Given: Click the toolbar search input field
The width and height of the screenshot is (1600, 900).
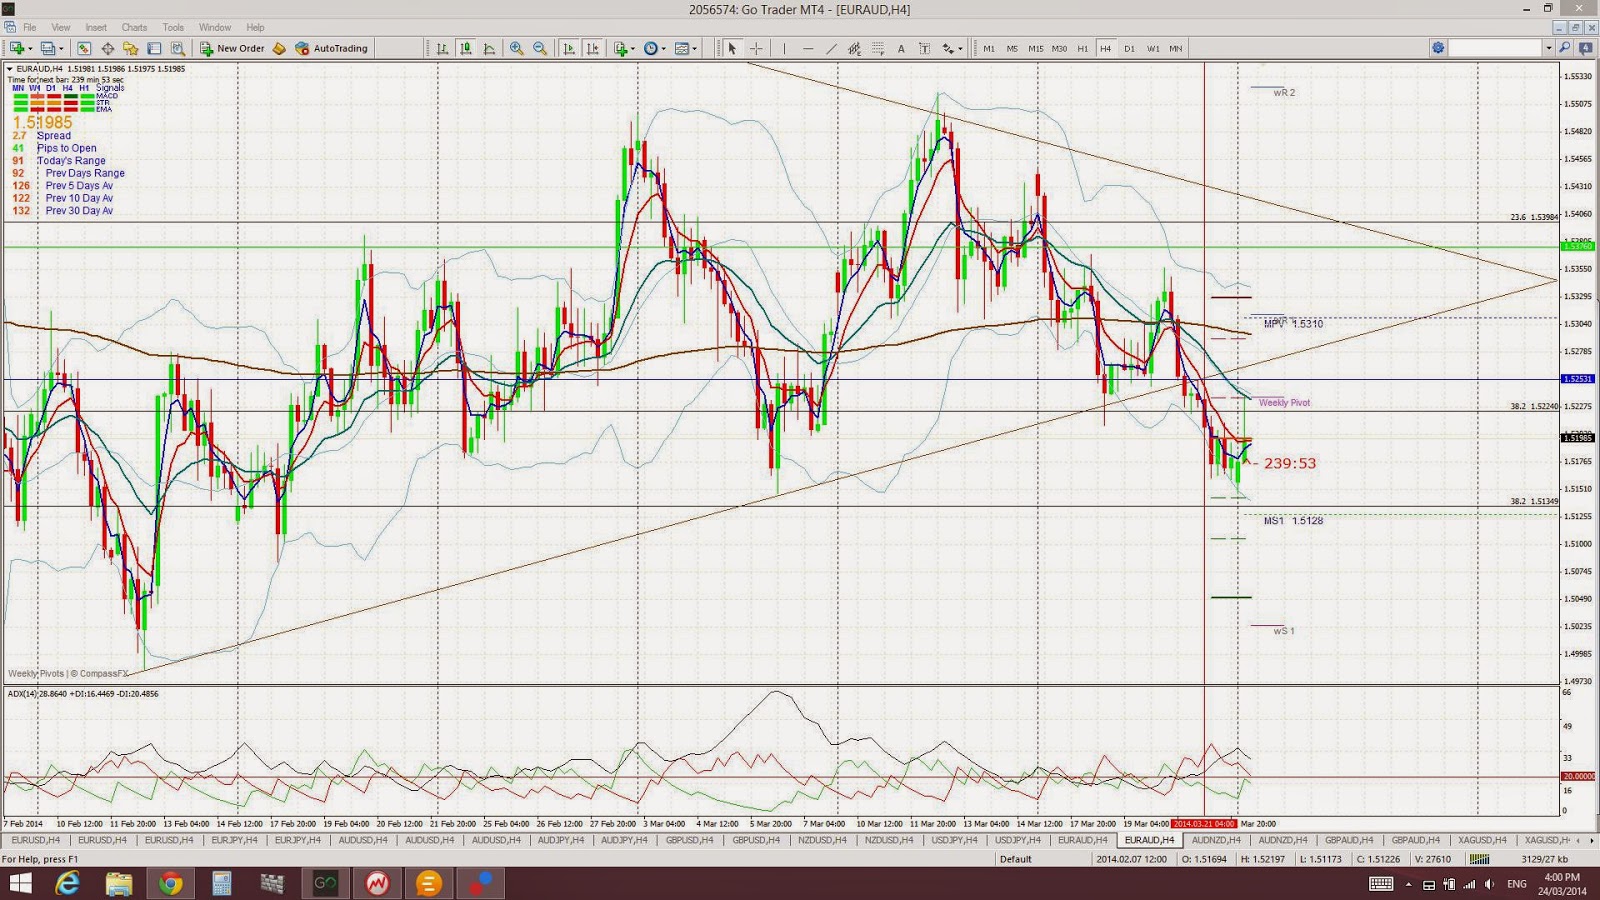Looking at the screenshot, I should tap(1496, 48).
